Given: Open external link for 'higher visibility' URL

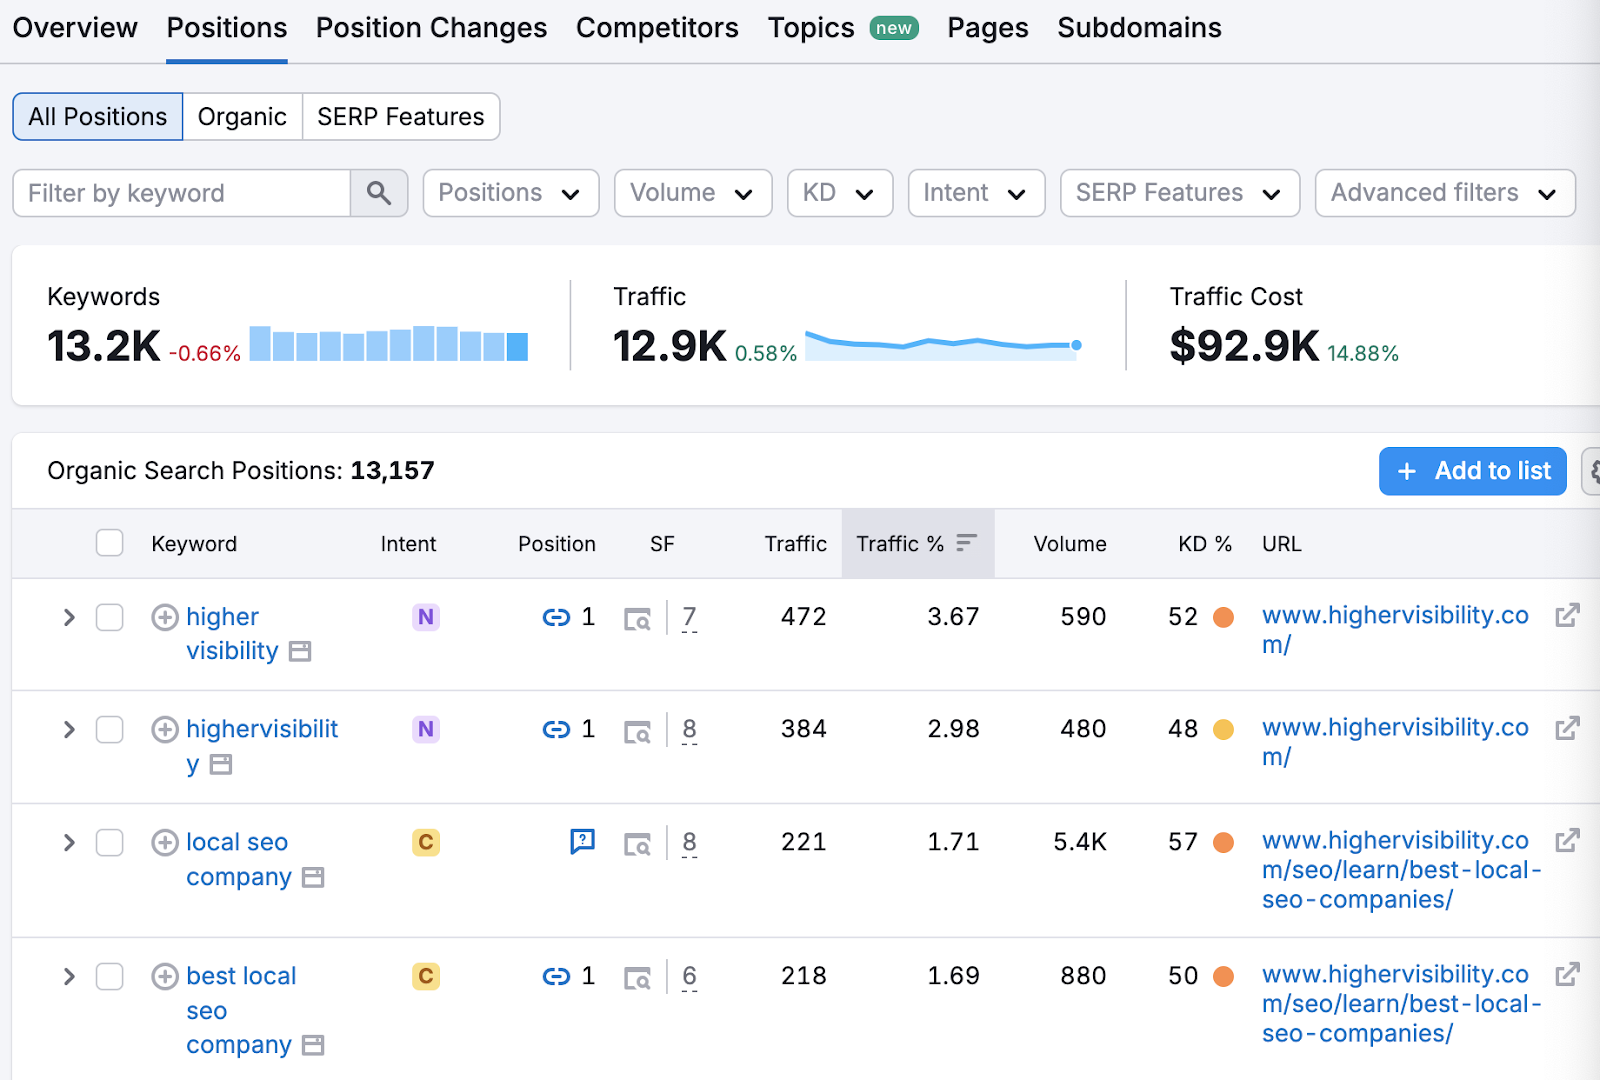Looking at the screenshot, I should pyautogui.click(x=1567, y=615).
